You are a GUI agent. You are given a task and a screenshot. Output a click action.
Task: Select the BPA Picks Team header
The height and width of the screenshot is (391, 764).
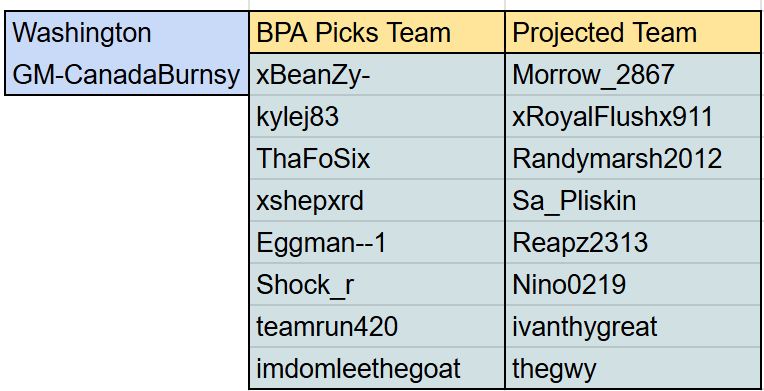click(377, 32)
